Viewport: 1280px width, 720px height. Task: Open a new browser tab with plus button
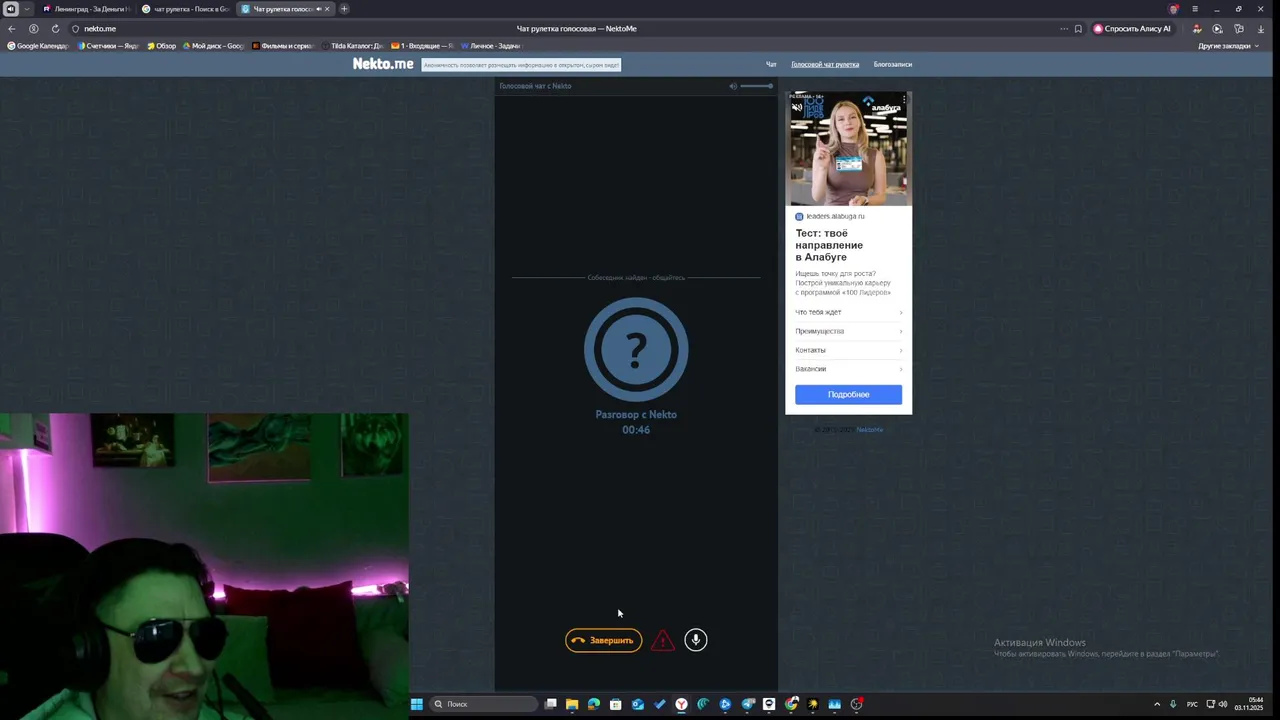[344, 9]
